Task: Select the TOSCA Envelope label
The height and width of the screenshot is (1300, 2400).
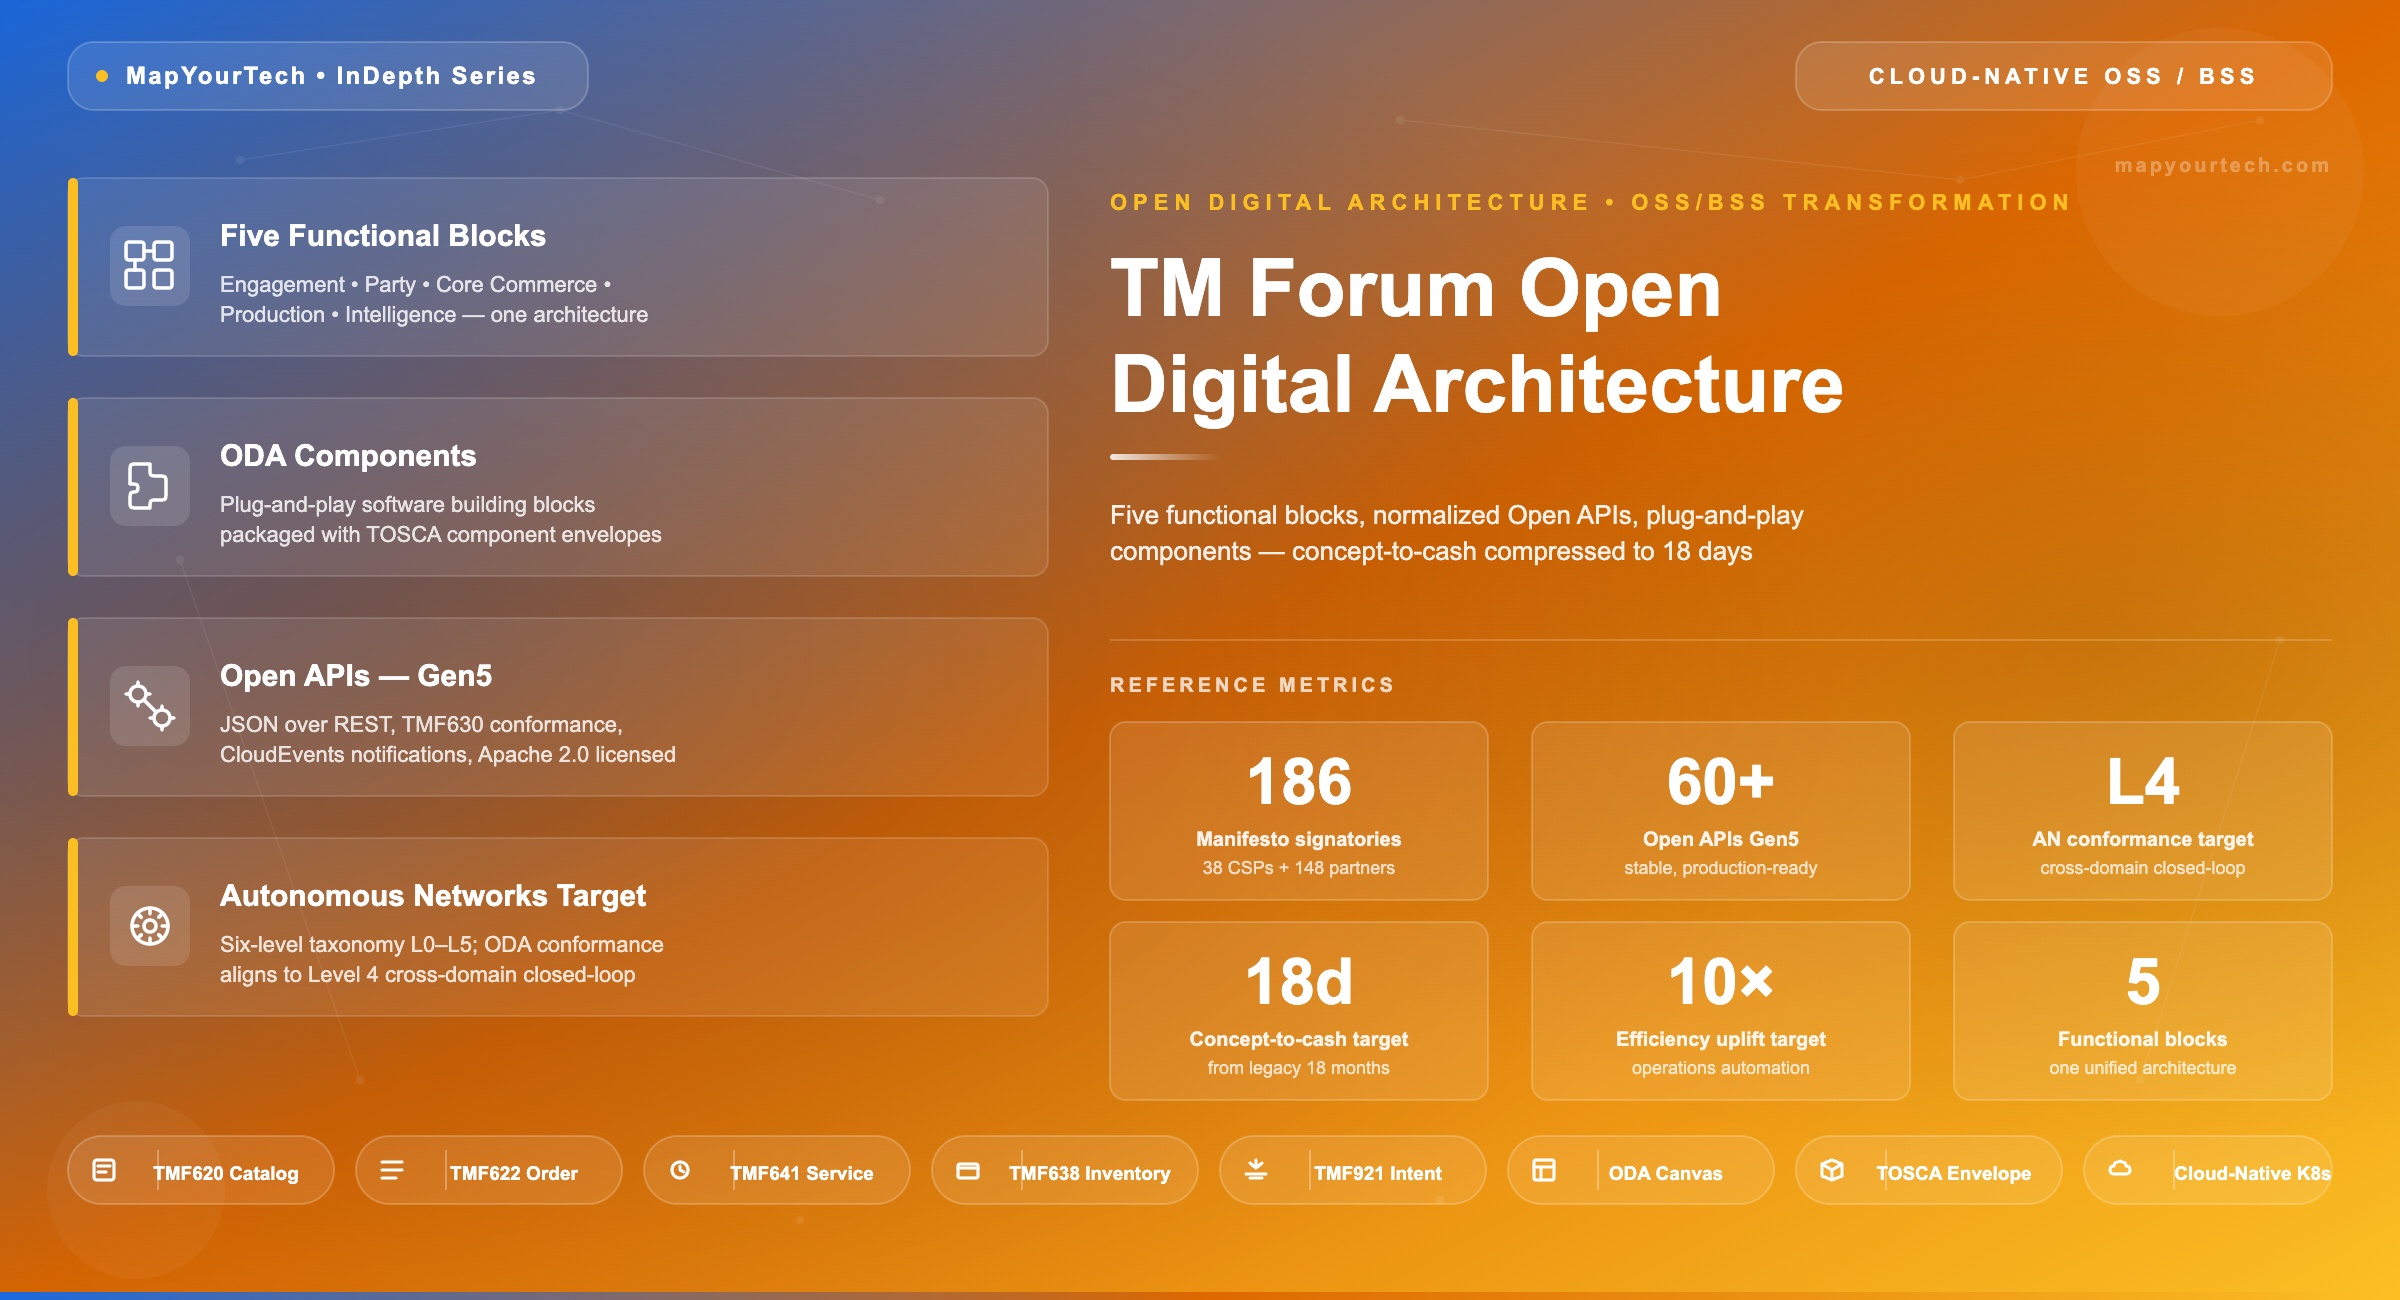Action: tap(1954, 1173)
